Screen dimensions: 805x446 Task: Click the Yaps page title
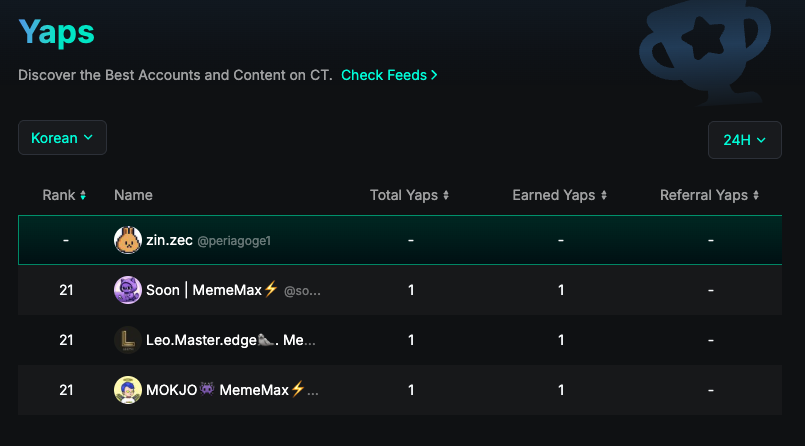pos(56,32)
